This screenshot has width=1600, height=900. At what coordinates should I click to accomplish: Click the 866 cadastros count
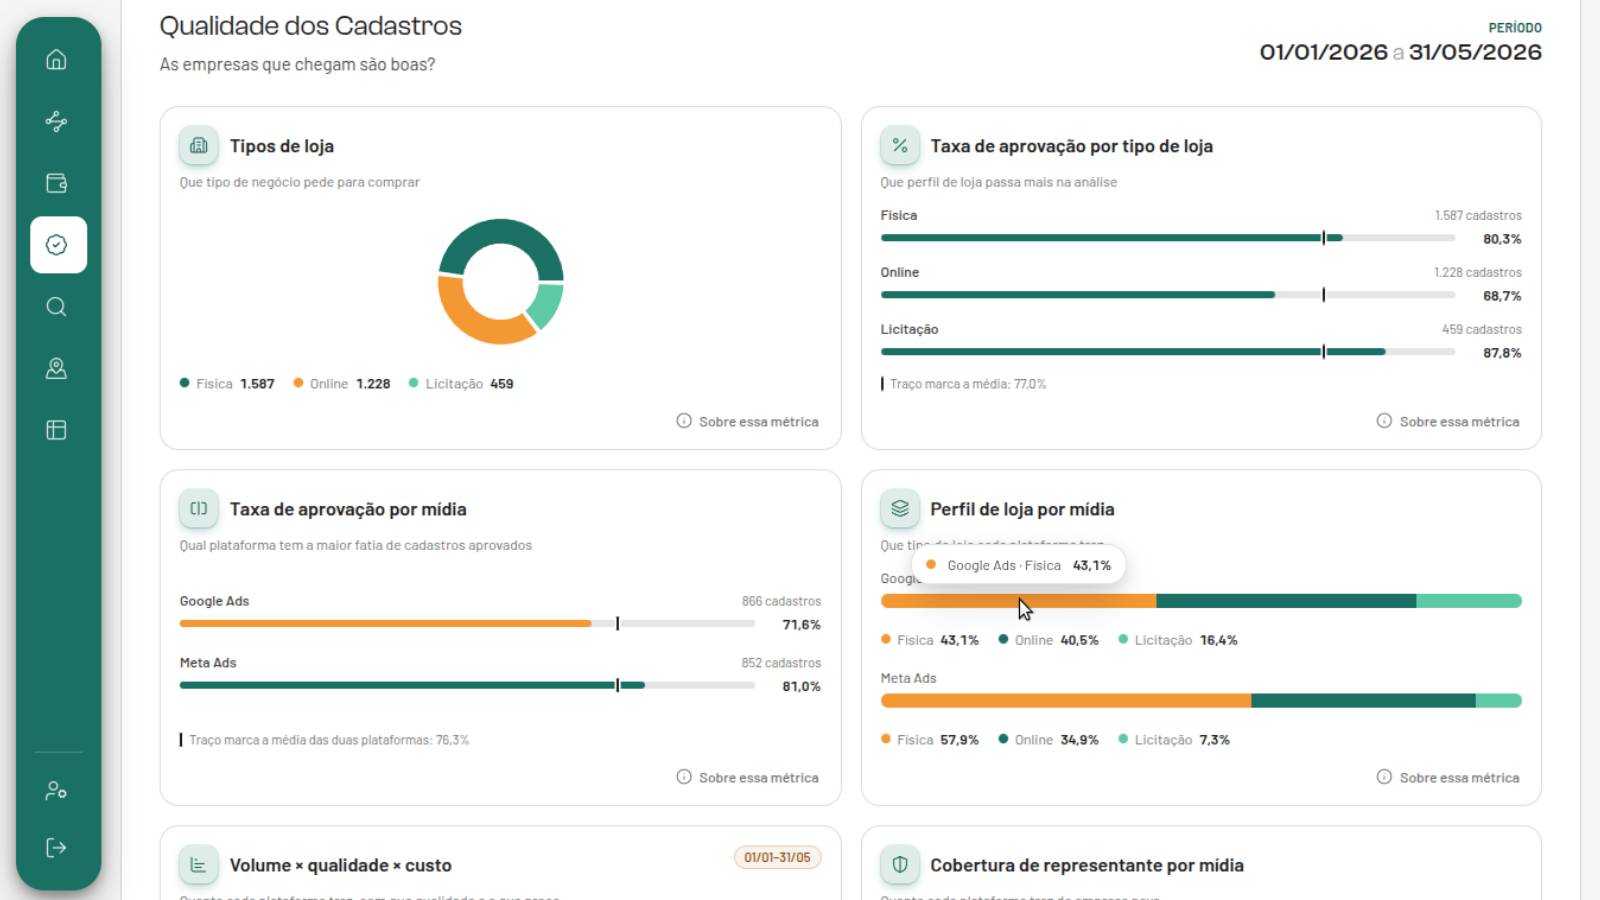pyautogui.click(x=781, y=602)
